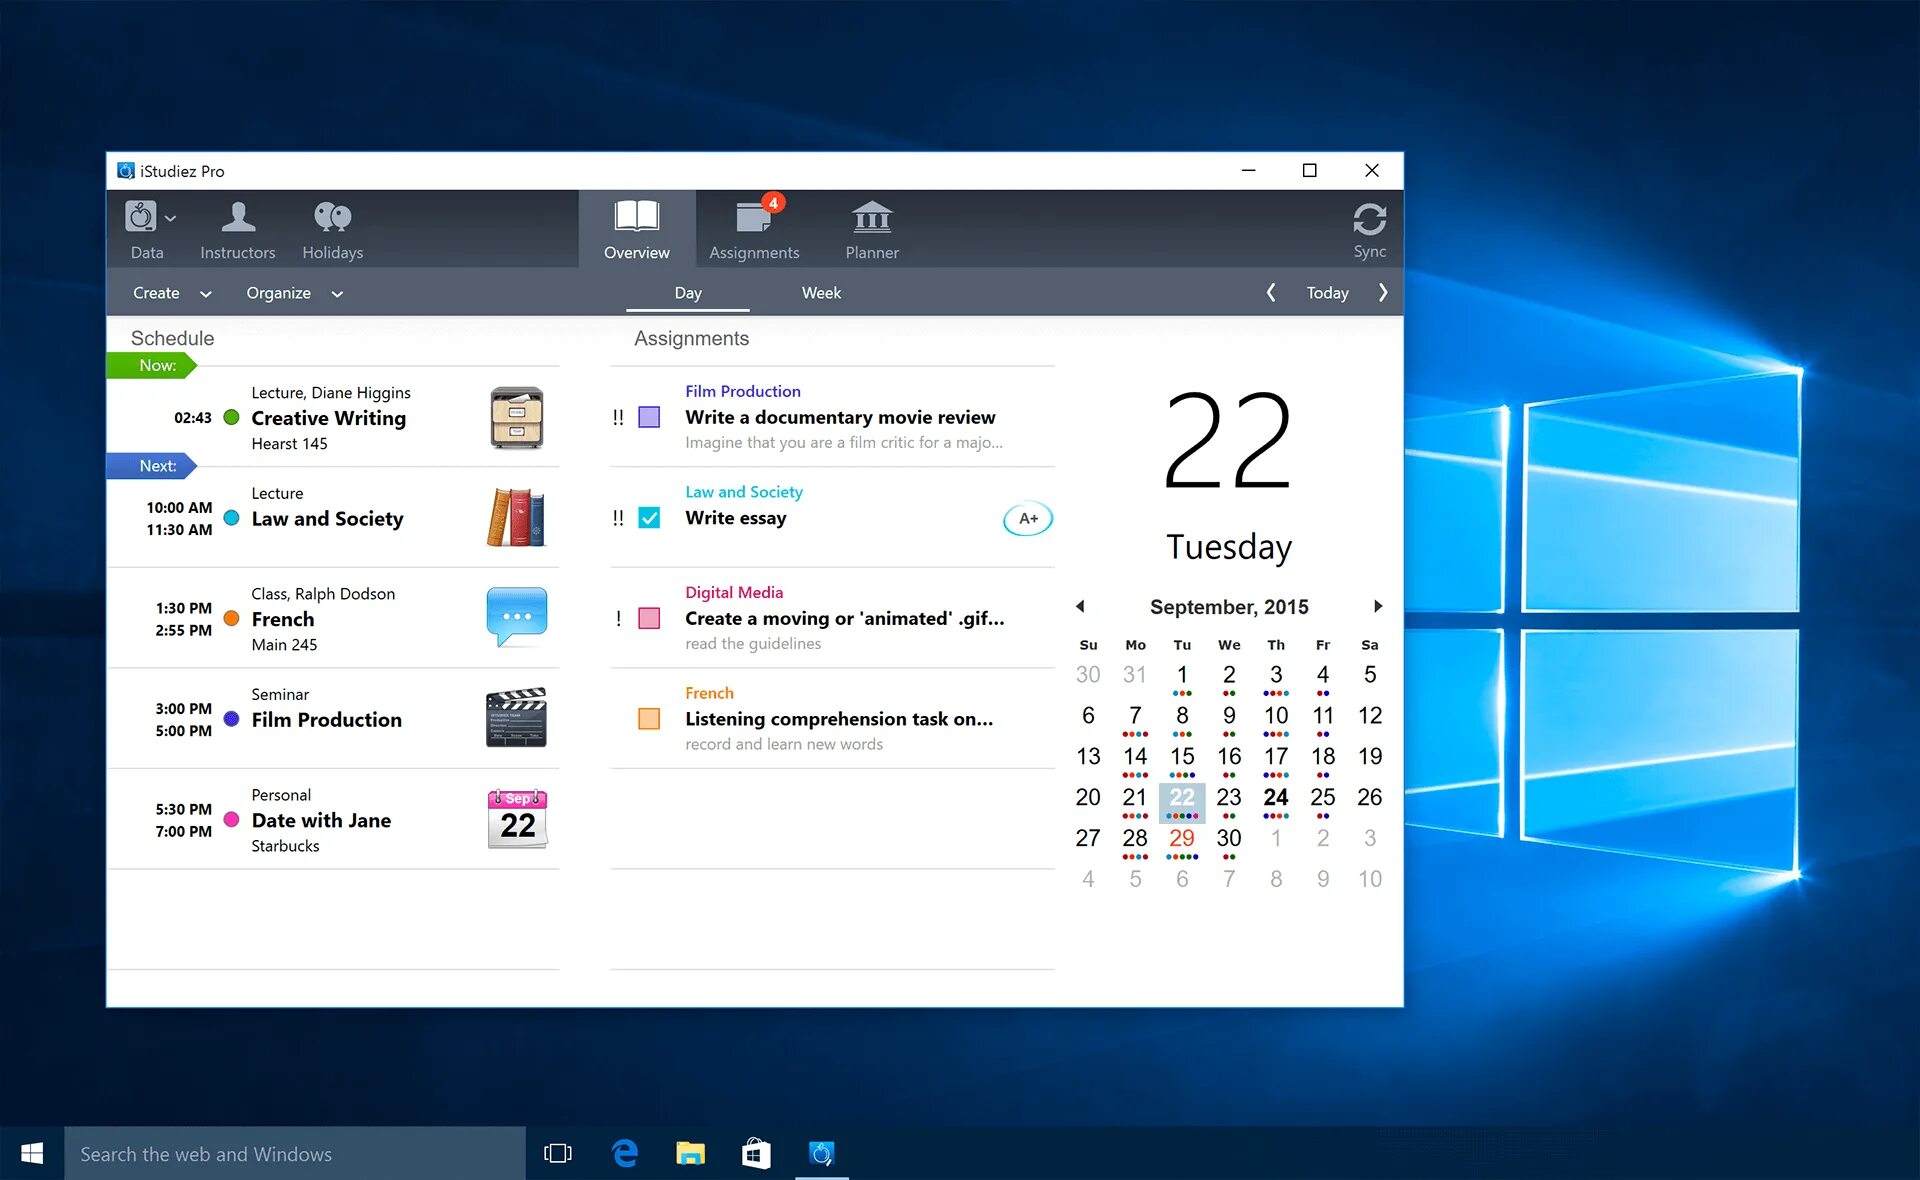Click the single priority mark beside Digital Media
The image size is (1920, 1180).
coord(618,618)
